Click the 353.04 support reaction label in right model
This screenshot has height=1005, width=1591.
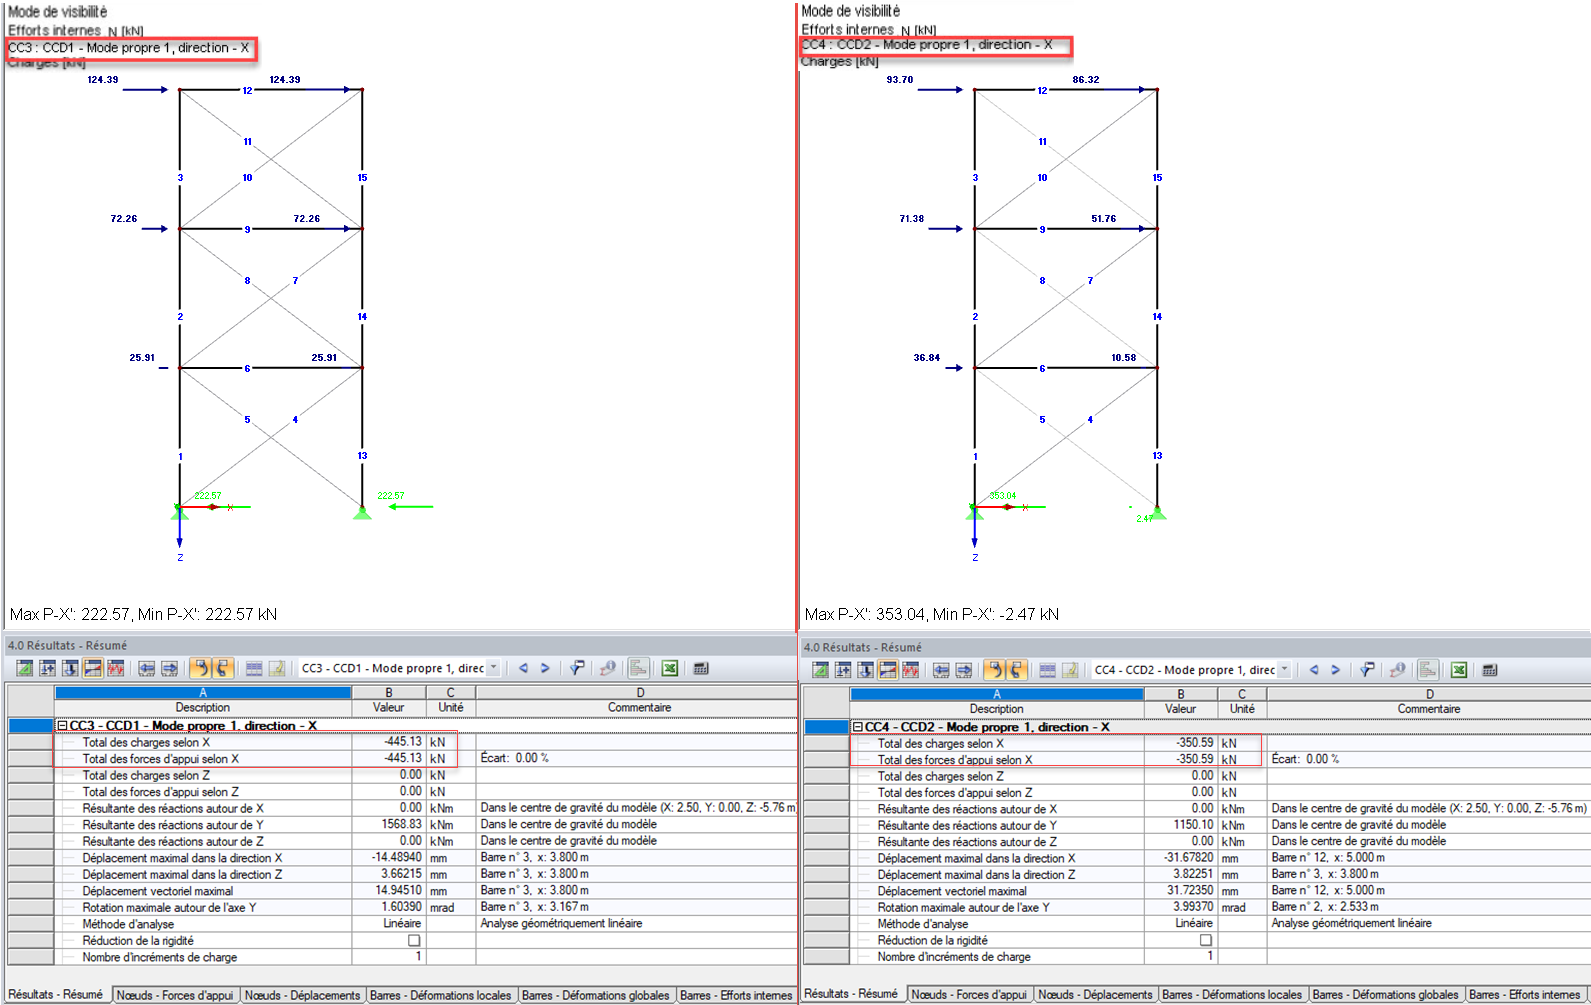(1002, 496)
